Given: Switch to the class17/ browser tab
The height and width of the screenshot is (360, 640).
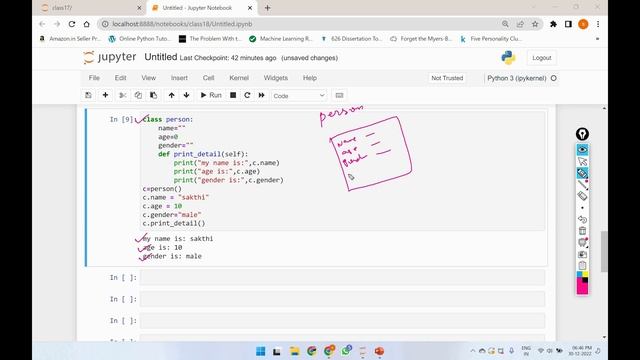Looking at the screenshot, I should point(92,8).
